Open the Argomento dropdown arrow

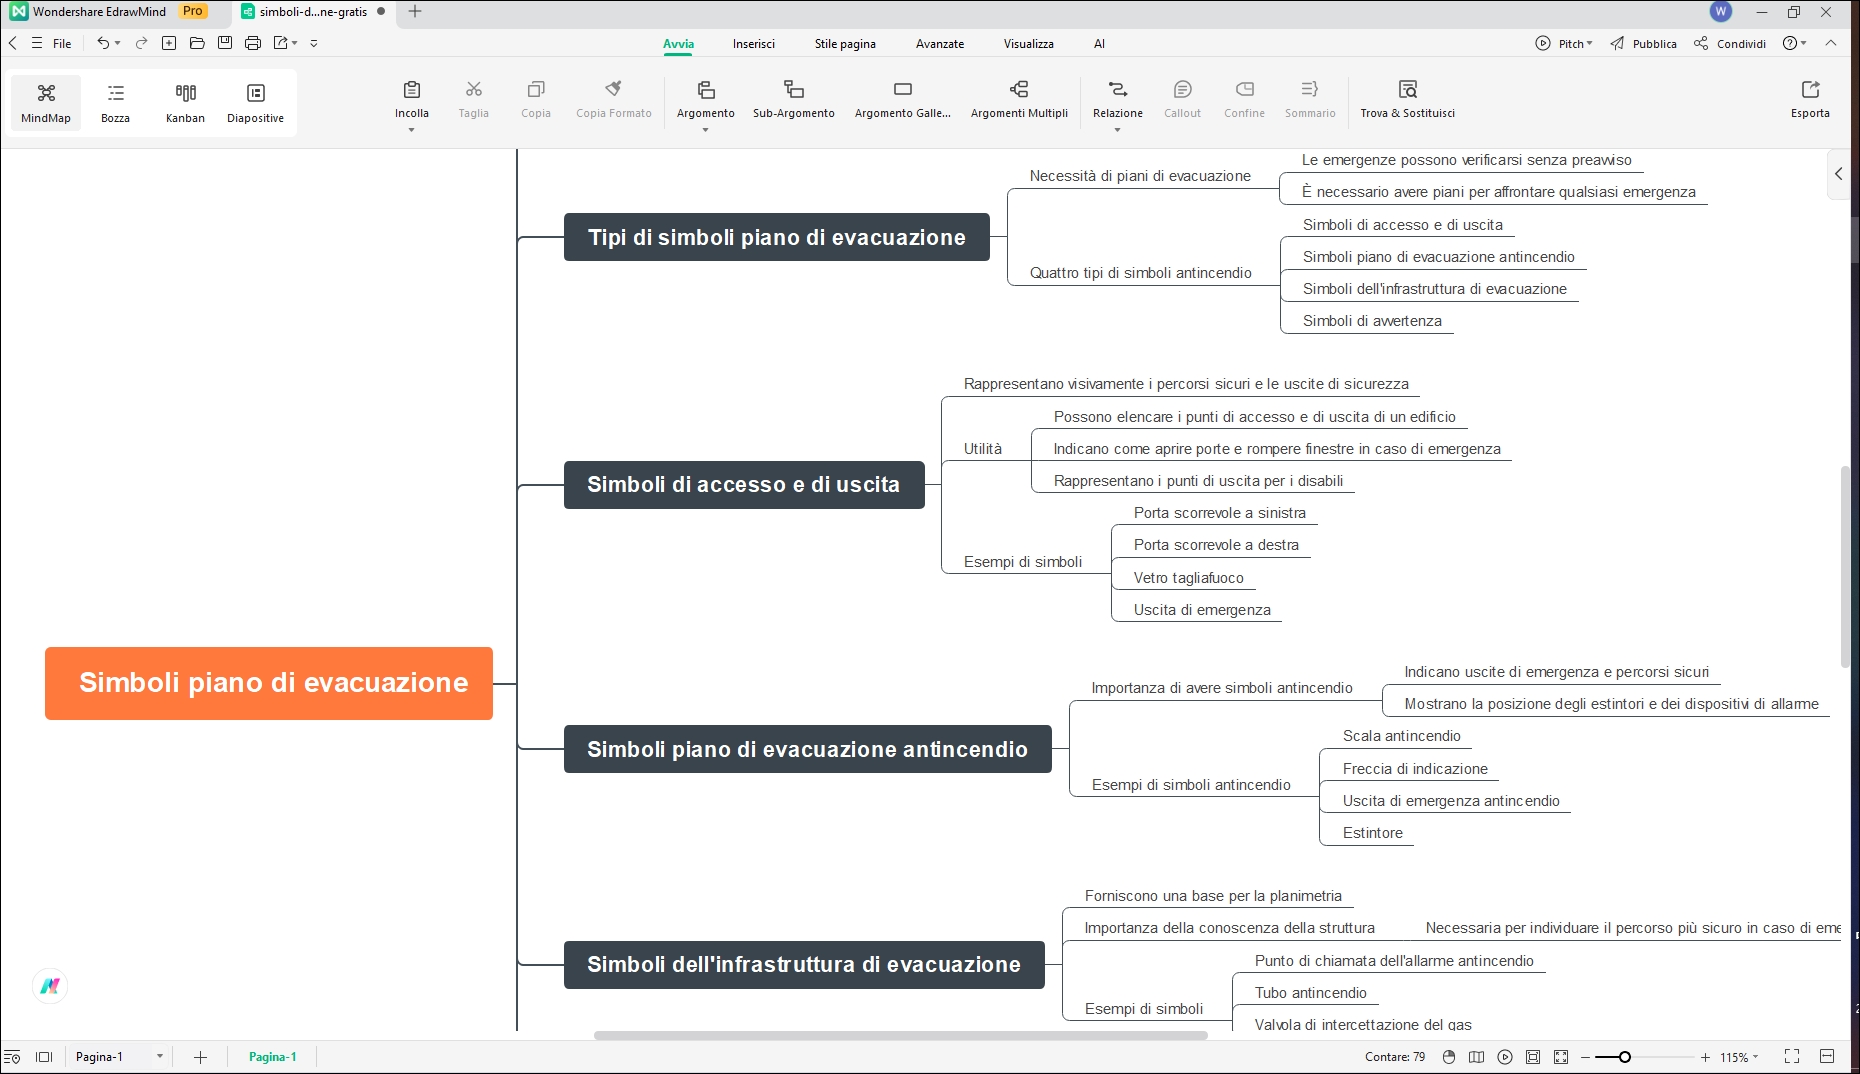(x=705, y=130)
